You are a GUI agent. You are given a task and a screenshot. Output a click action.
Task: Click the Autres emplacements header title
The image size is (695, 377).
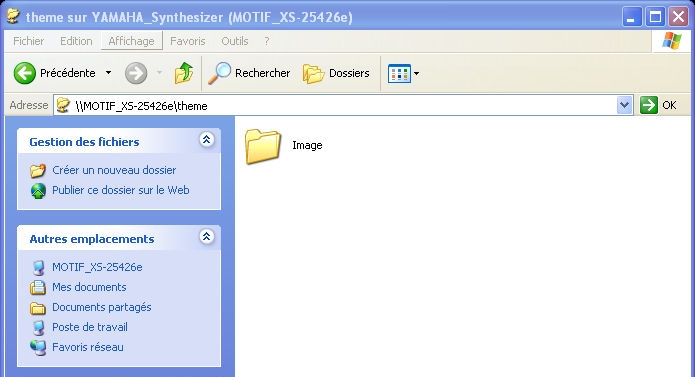click(92, 239)
